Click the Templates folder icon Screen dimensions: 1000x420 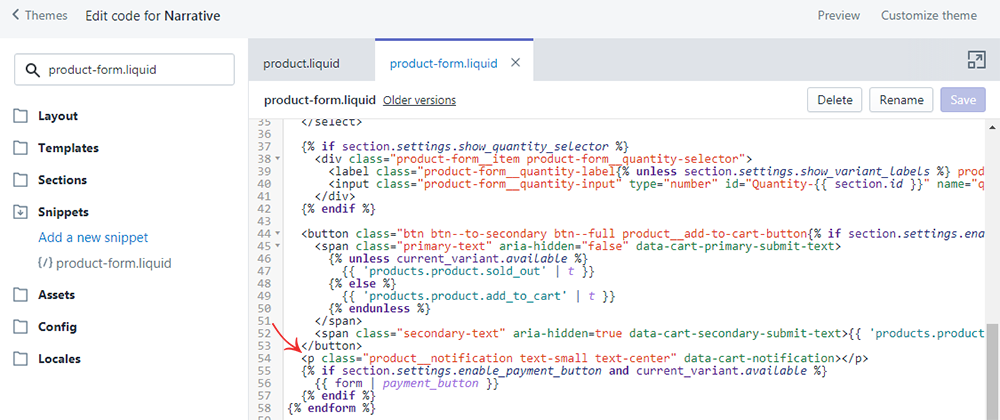(21, 148)
